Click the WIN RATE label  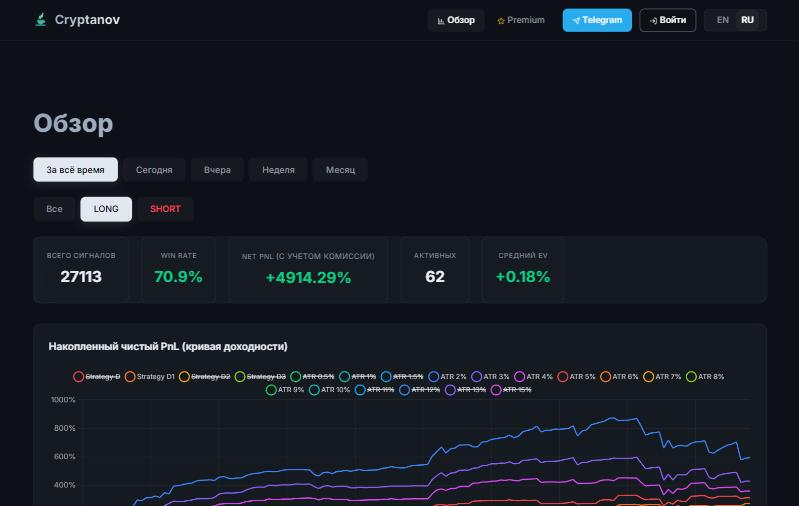point(178,256)
